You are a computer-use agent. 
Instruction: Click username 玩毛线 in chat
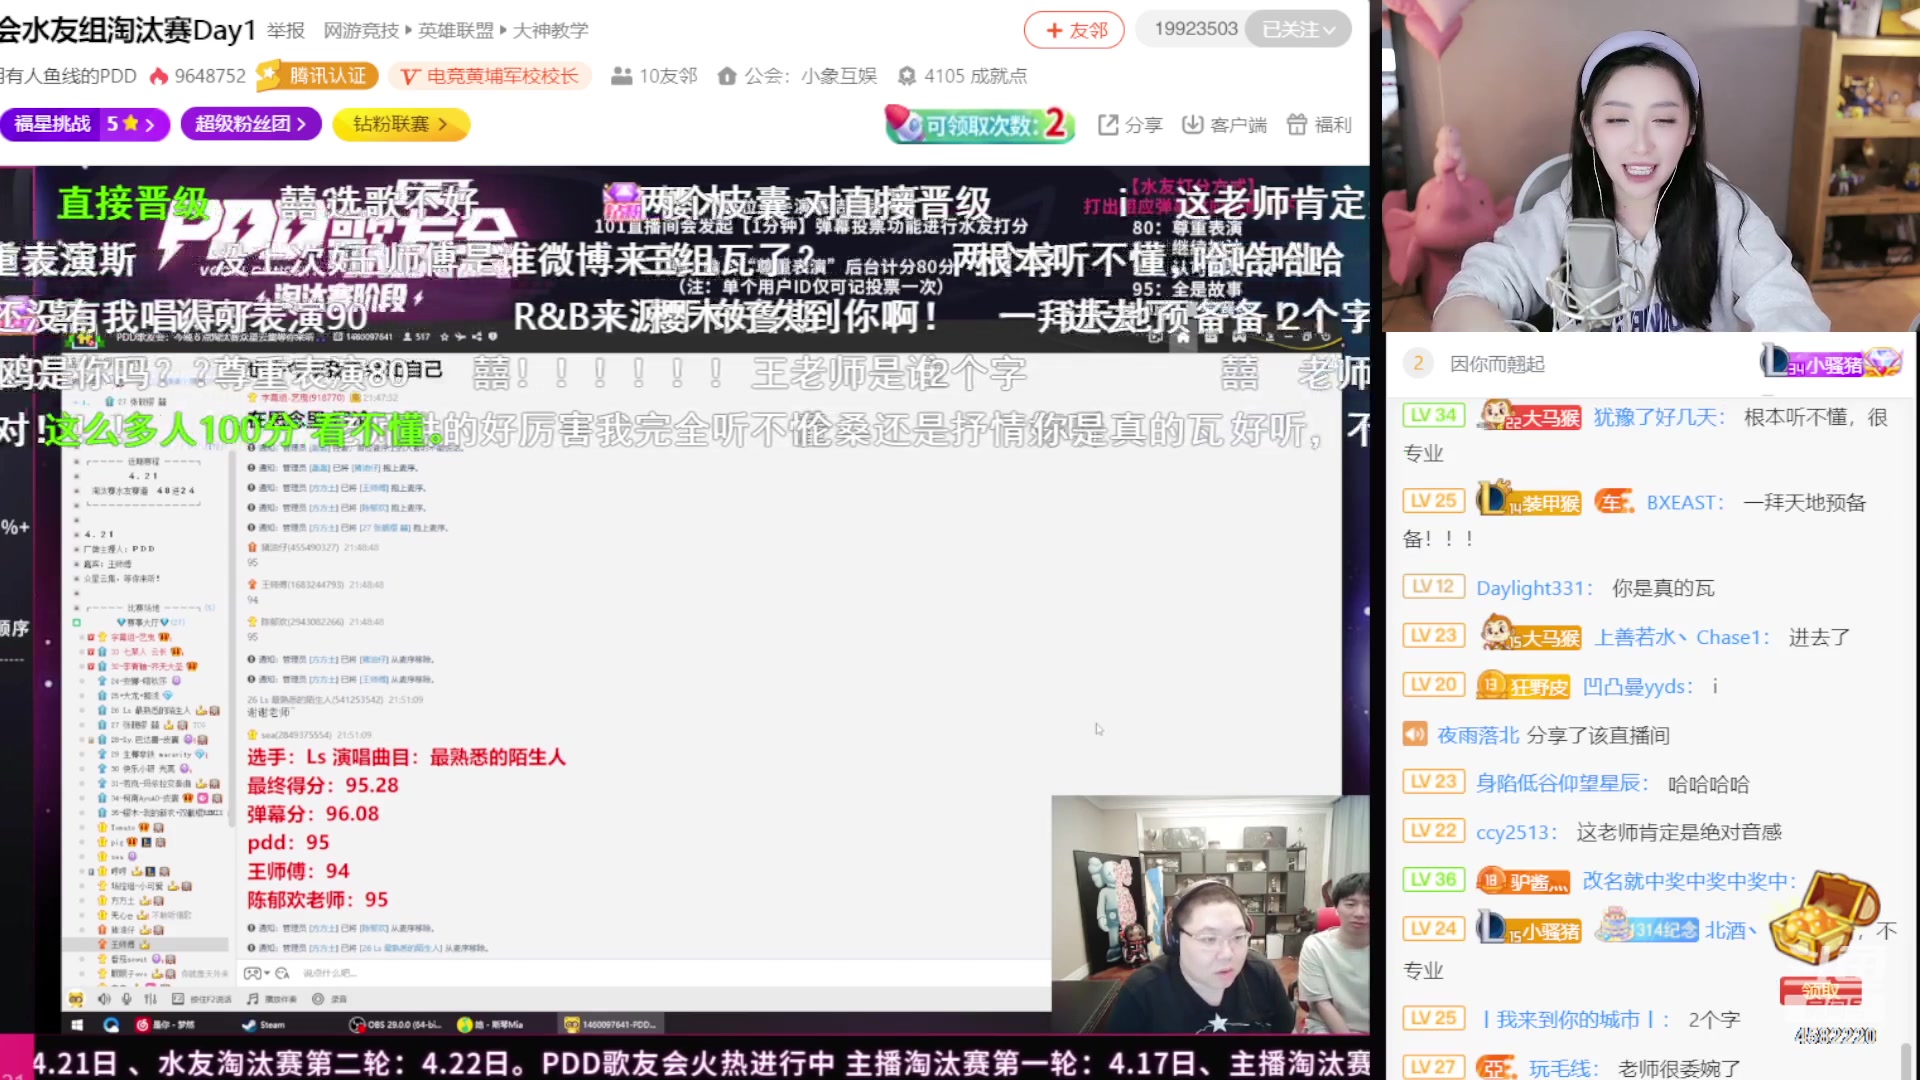point(1563,1068)
